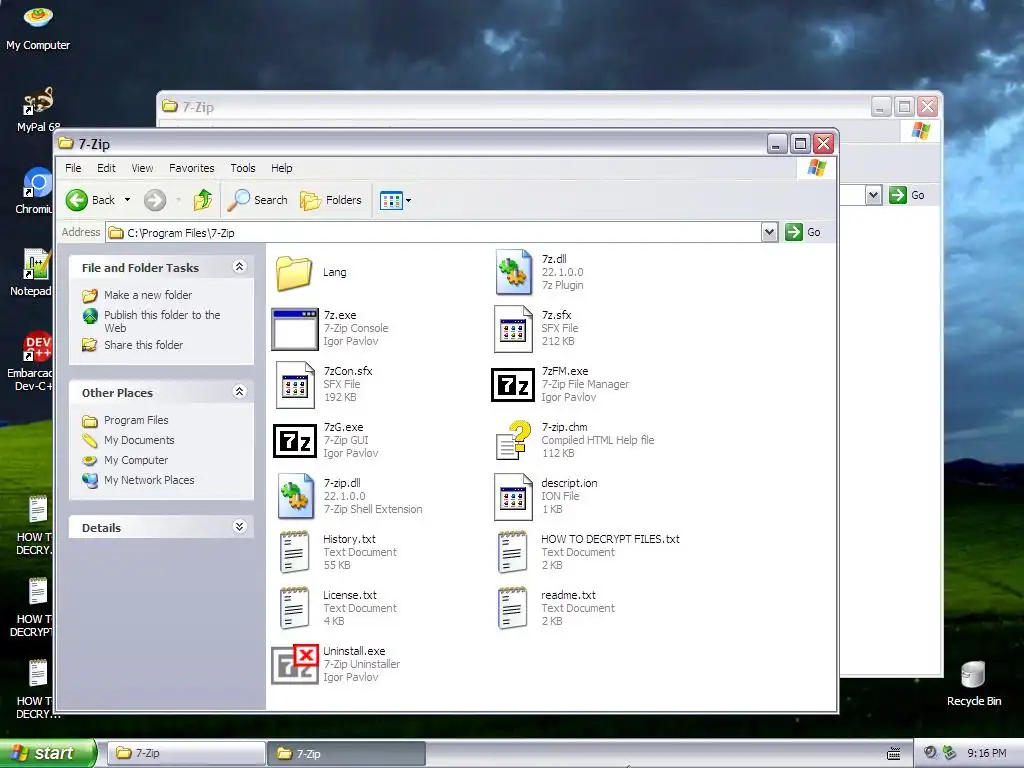Screen dimensions: 1024x768
Task: Select the 7zFM.exe File Manager icon
Action: coord(513,385)
